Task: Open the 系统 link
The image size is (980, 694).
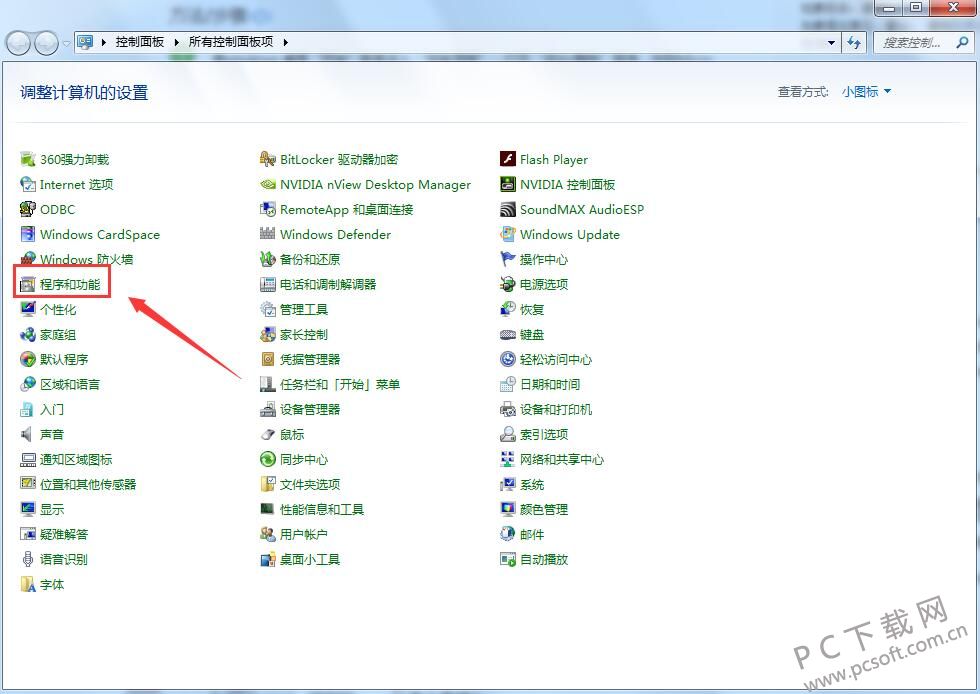Action: (x=532, y=485)
